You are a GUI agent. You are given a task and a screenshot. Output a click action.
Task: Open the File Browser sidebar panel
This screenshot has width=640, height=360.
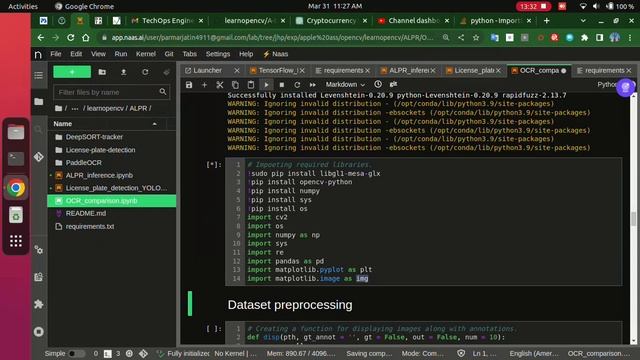point(39,102)
